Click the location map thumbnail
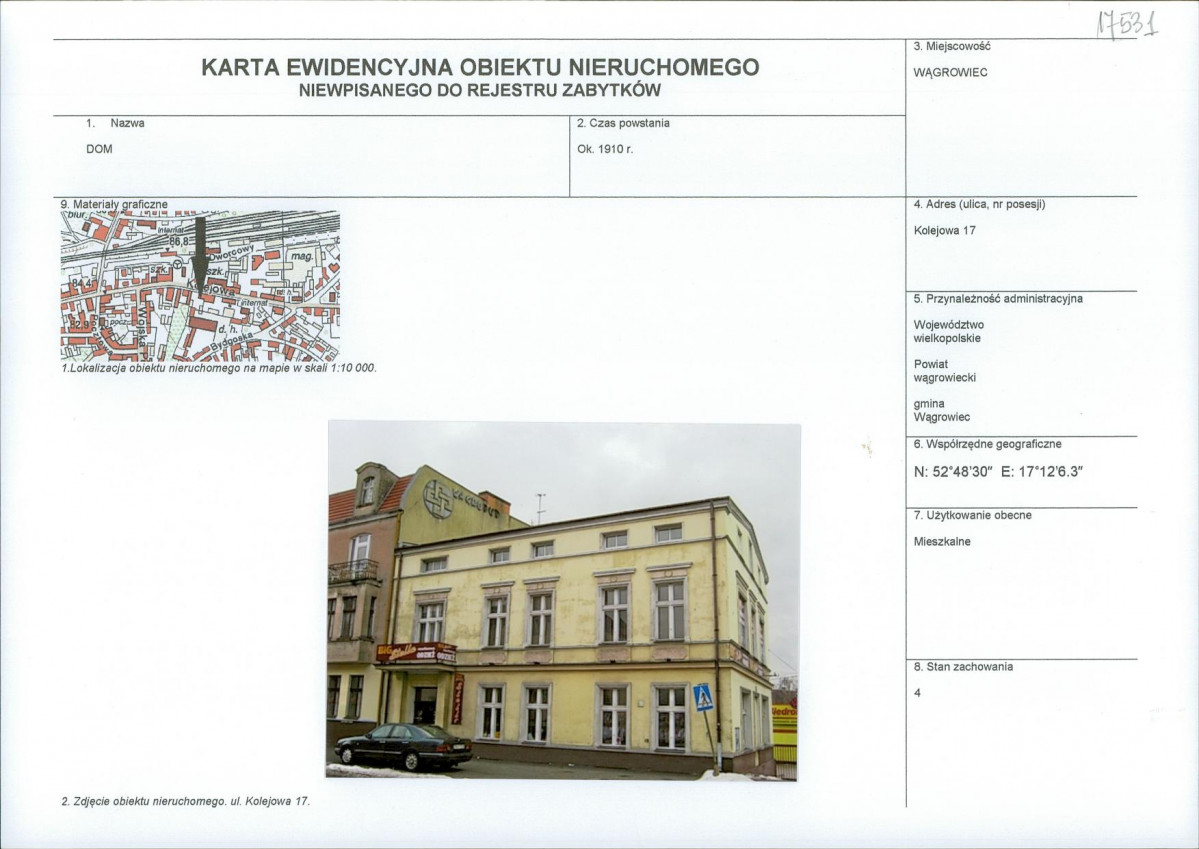This screenshot has width=1199, height=849. point(200,286)
